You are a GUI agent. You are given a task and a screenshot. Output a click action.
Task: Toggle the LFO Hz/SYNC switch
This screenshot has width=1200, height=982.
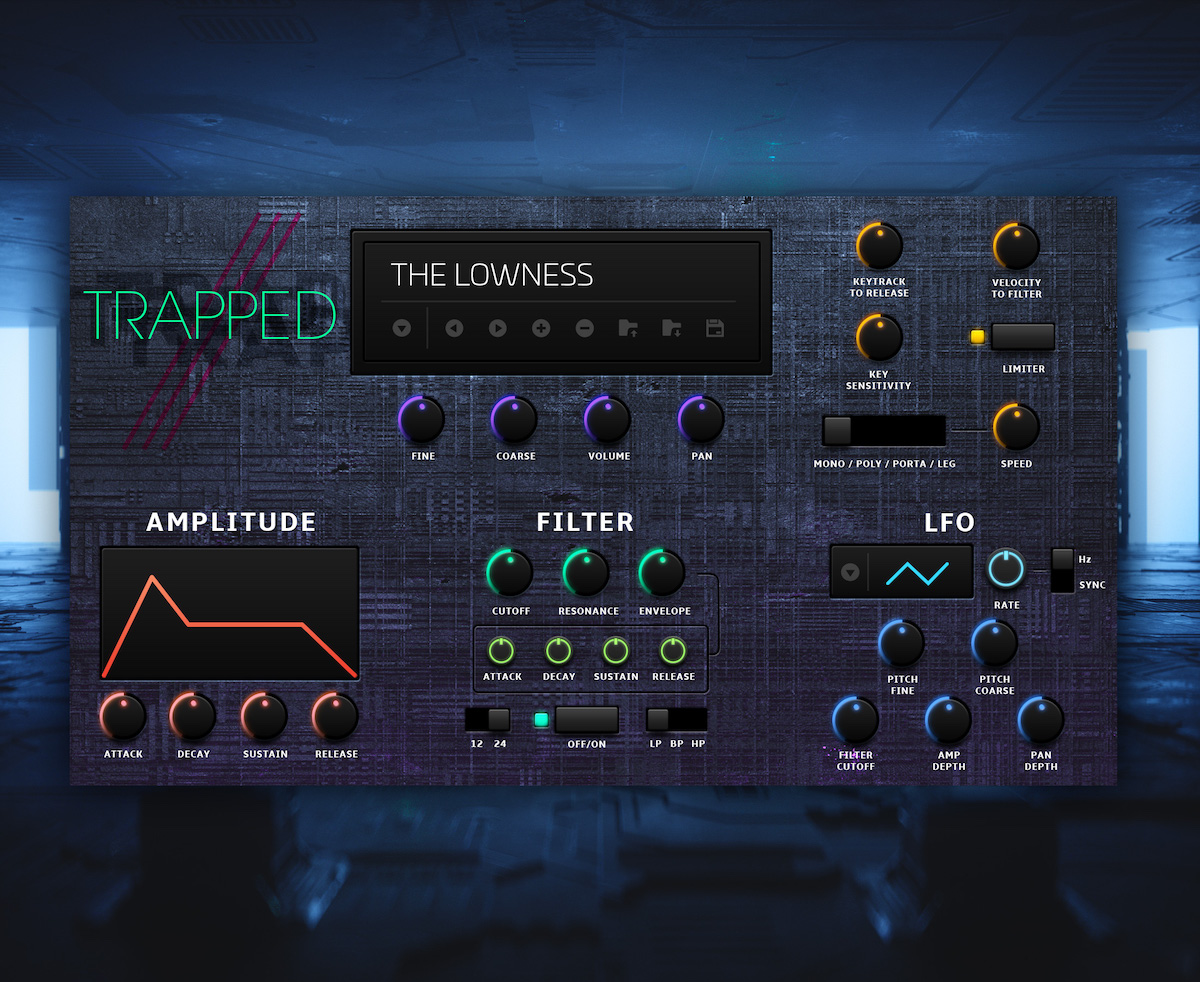click(x=1062, y=570)
